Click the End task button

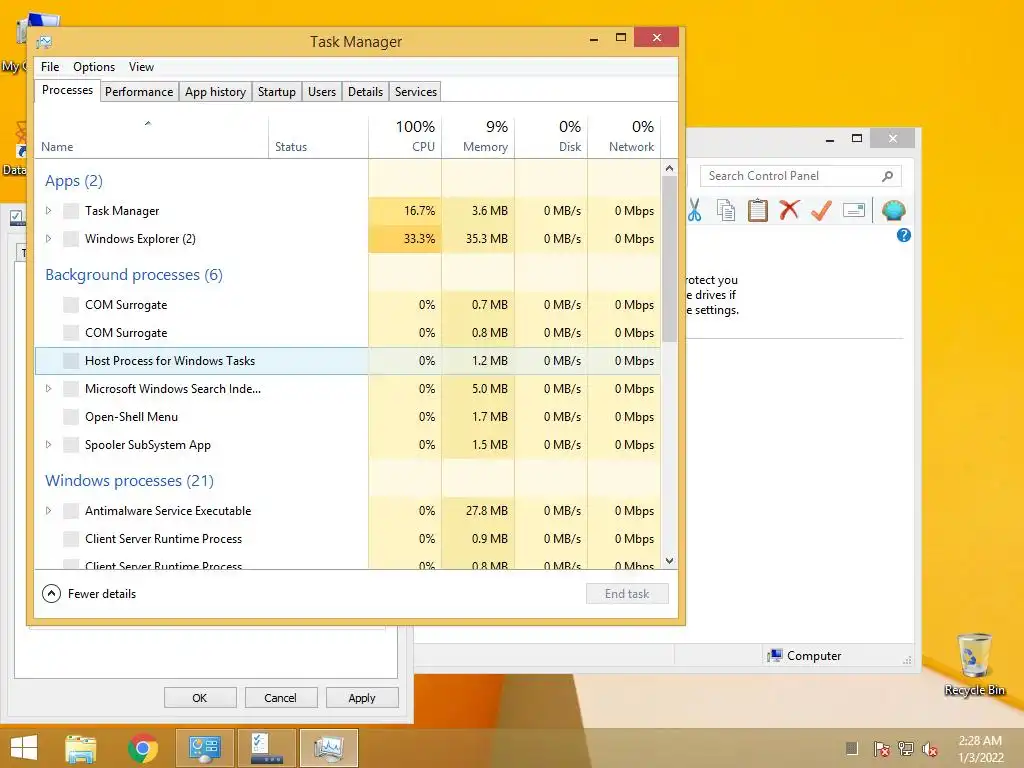coord(627,593)
